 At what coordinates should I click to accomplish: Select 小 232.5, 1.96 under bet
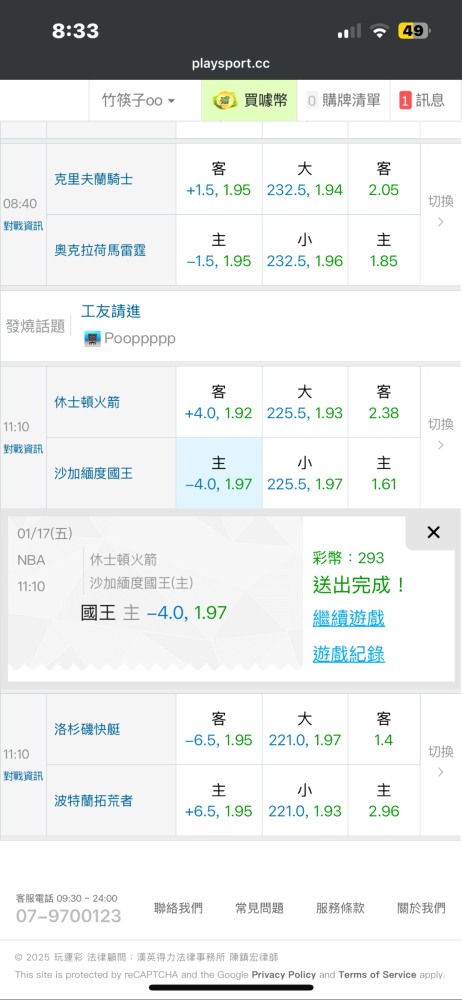point(304,250)
